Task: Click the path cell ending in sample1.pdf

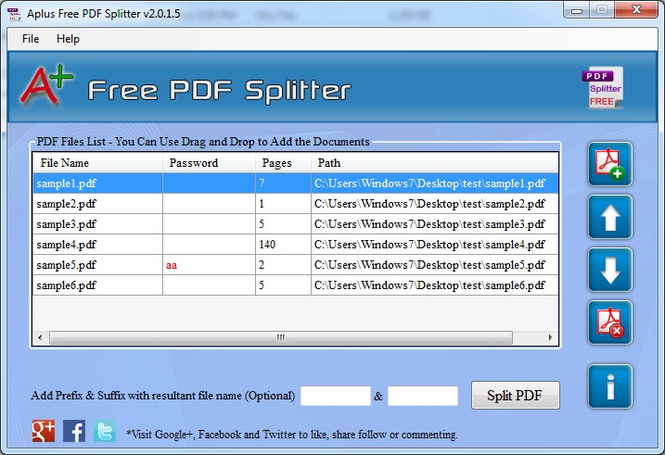Action: point(434,183)
